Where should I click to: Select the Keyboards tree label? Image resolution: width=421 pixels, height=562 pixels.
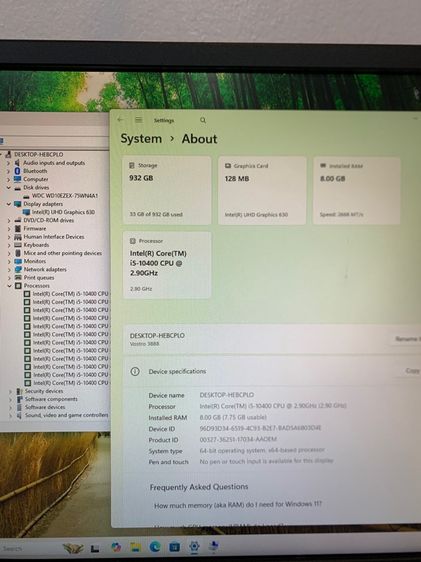click(x=36, y=245)
